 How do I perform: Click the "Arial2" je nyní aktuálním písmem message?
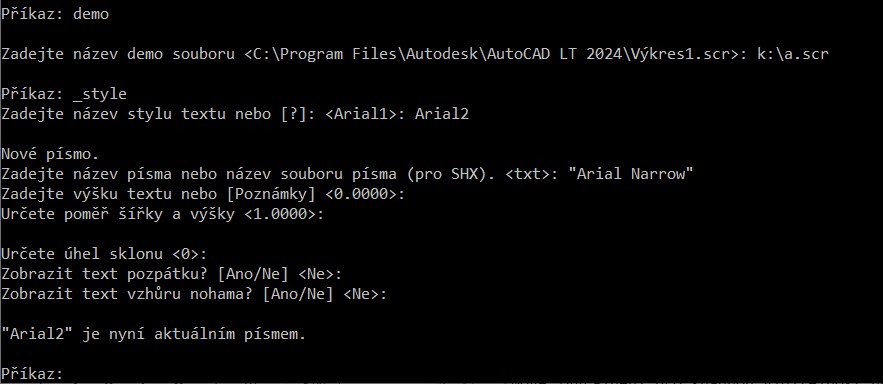click(x=154, y=334)
